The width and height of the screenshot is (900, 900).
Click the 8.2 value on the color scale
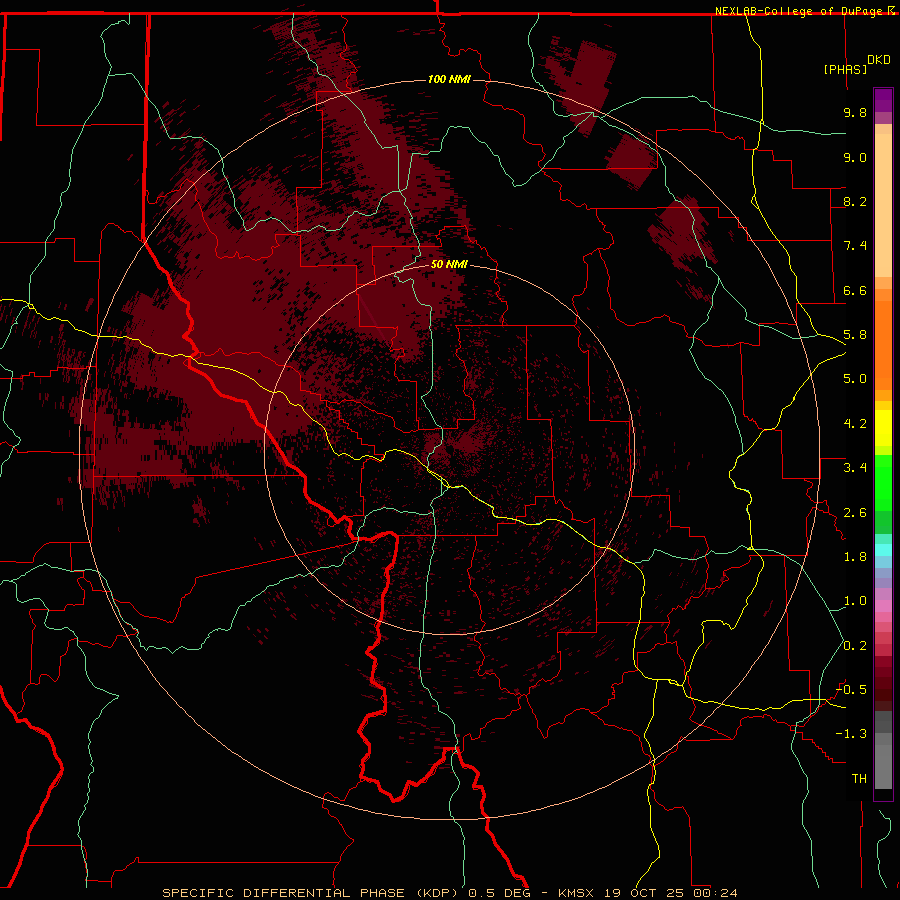855,201
